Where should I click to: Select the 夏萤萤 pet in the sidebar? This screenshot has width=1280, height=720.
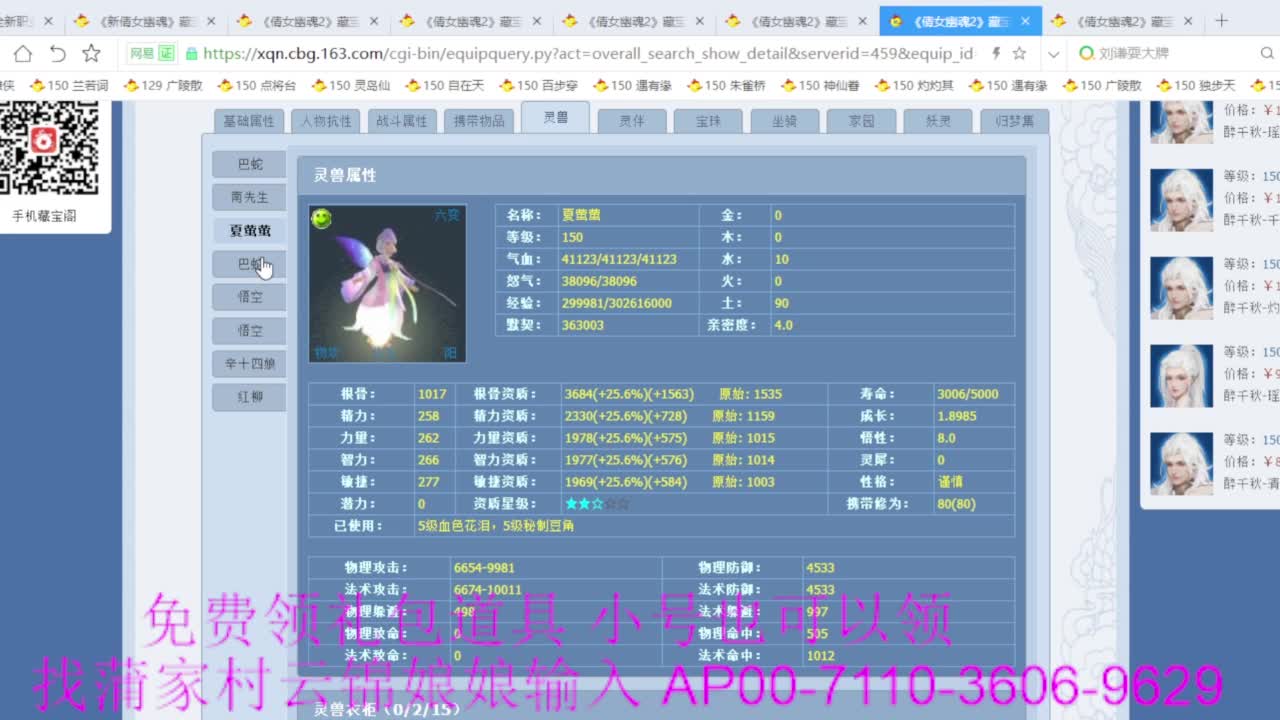[x=249, y=230]
